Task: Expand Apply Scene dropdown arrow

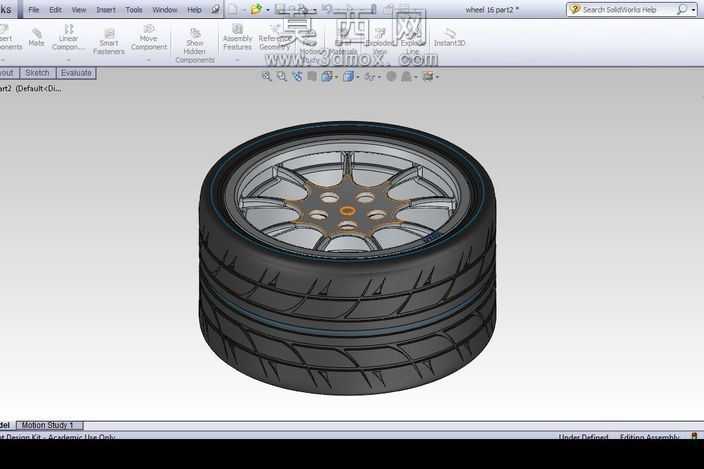Action: 416,77
